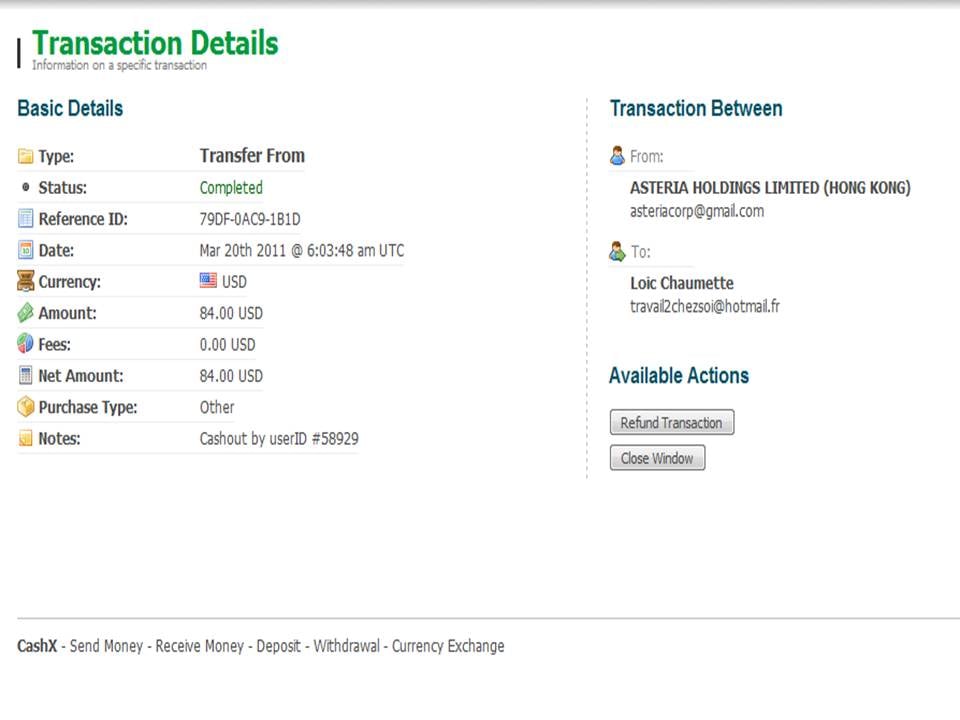Click the green money icon beside Amount
Viewport: 960px width, 720px height.
click(x=25, y=313)
